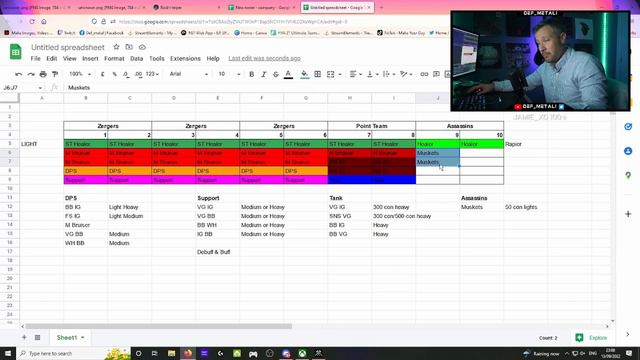Open the File menu

point(36,59)
